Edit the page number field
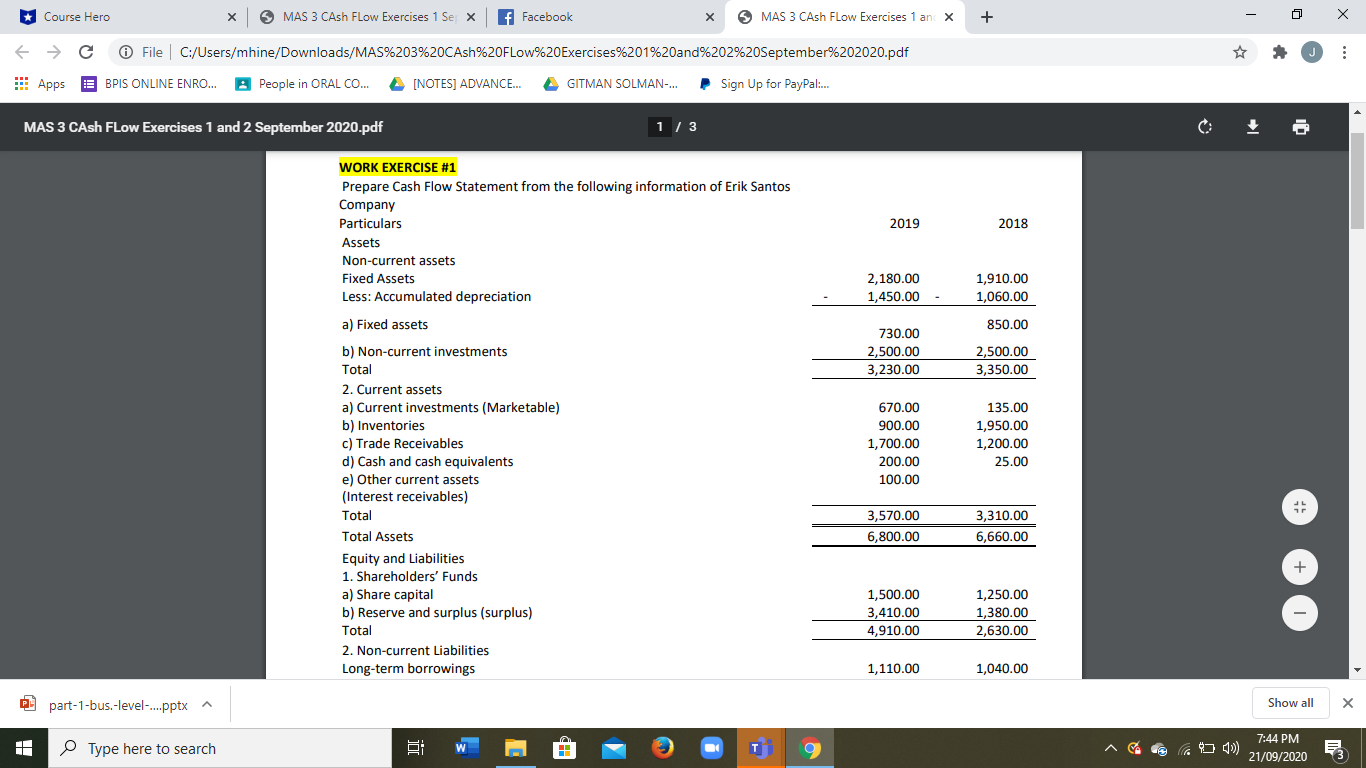 coord(659,127)
